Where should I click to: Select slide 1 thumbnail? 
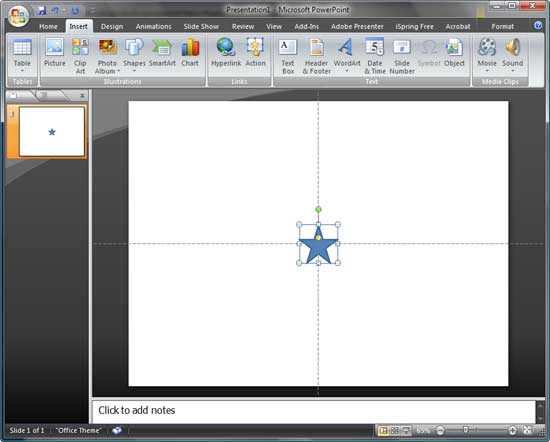point(52,132)
